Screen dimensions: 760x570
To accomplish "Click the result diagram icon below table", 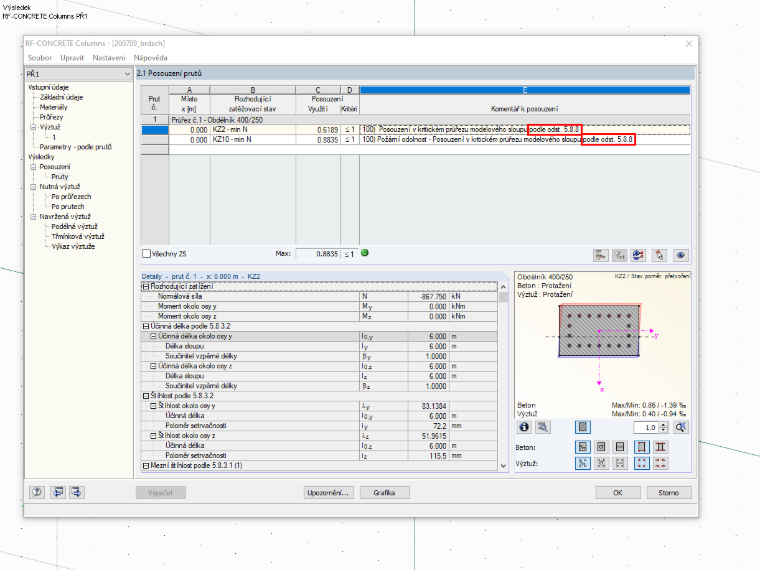I will pyautogui.click(x=601, y=255).
